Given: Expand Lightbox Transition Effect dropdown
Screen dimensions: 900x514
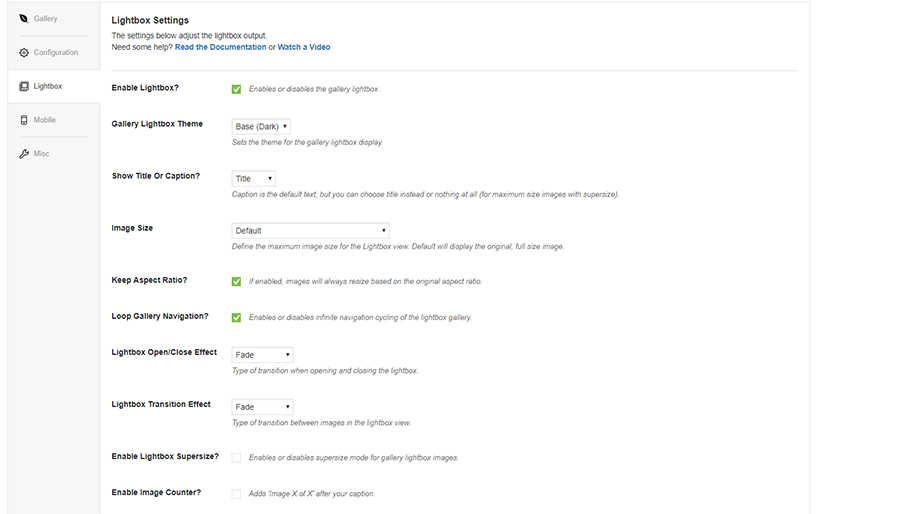Looking at the screenshot, I should 262,407.
